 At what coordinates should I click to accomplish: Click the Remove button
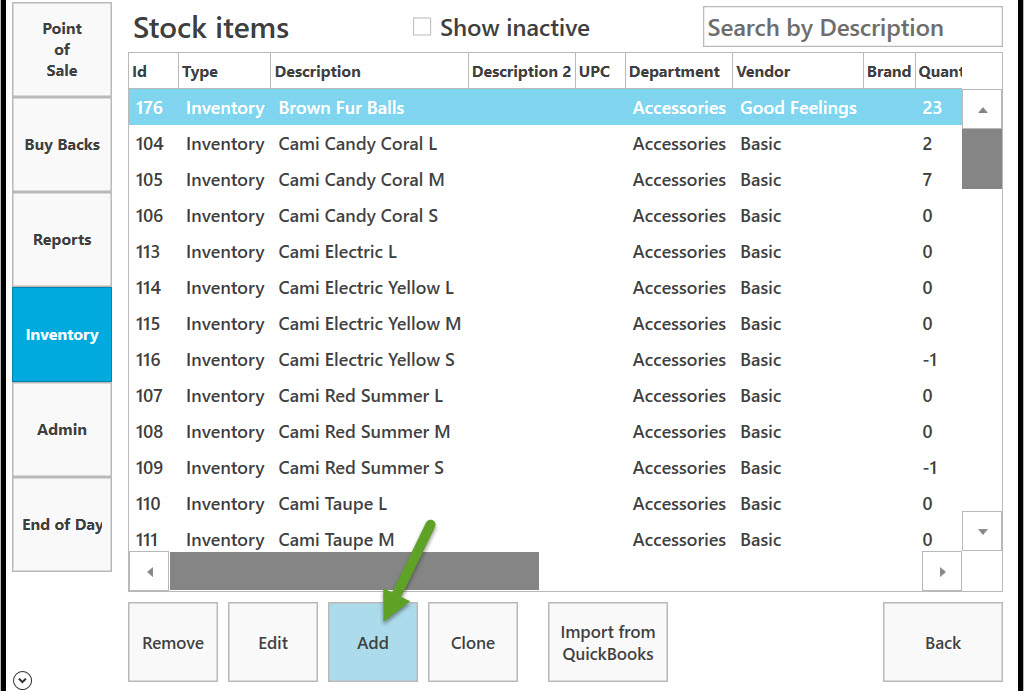pos(173,642)
